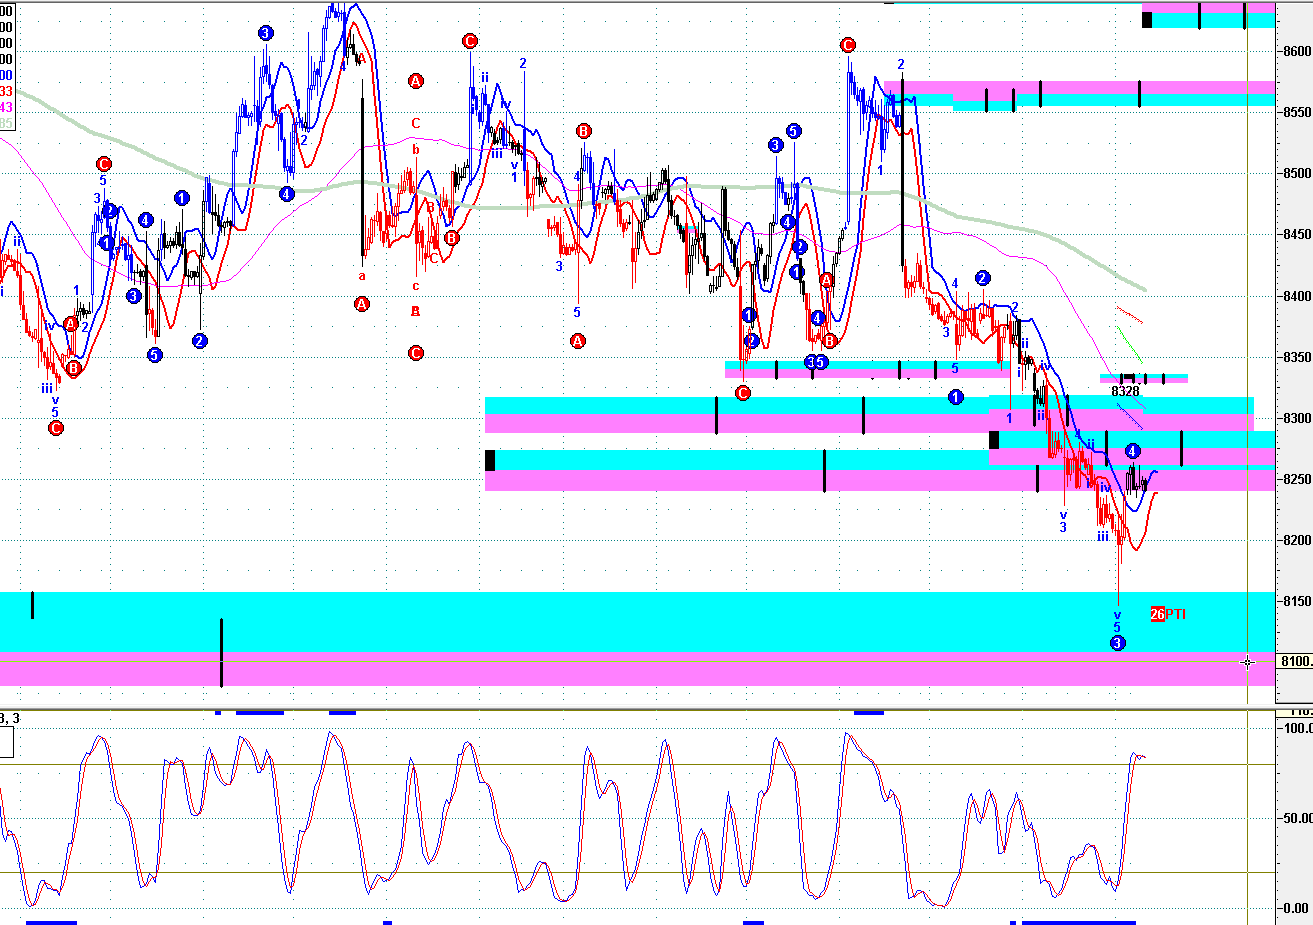1313x925 pixels.
Task: Click the long blue bar under the oscillator's right side
Action: click(1078, 922)
